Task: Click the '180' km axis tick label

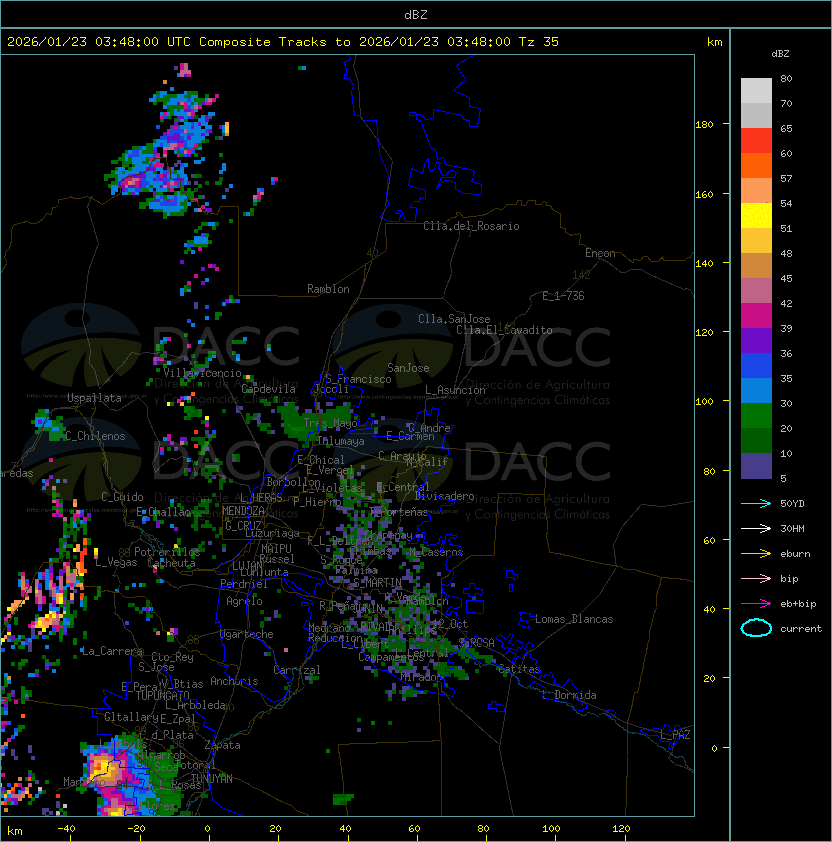Action: tap(704, 125)
